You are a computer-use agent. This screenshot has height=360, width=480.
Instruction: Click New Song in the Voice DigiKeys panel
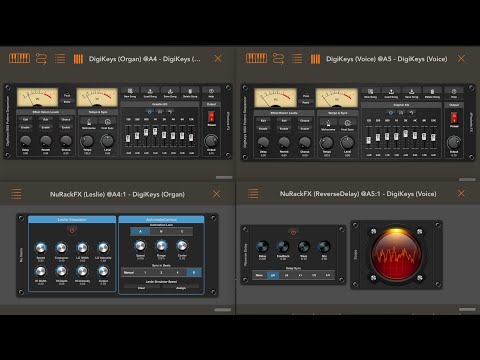(370, 93)
